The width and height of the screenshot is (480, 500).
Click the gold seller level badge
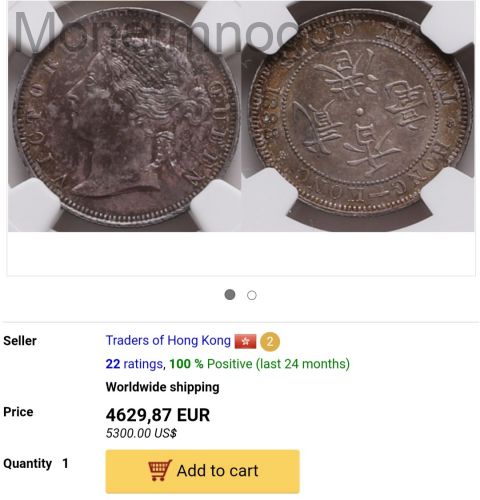coord(270,342)
